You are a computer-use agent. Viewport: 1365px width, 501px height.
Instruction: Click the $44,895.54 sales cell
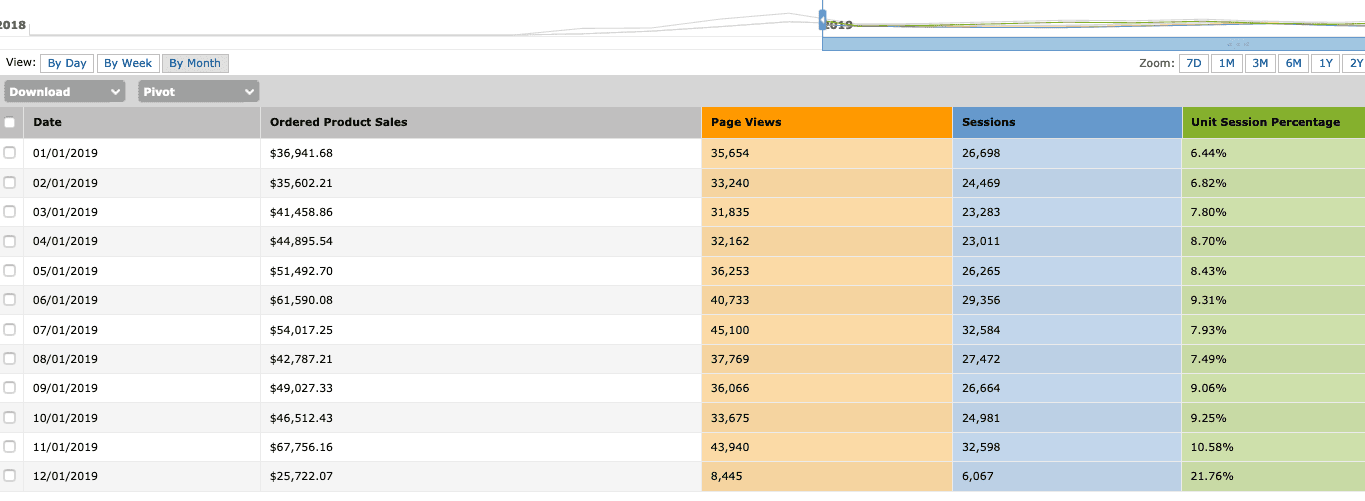click(481, 241)
